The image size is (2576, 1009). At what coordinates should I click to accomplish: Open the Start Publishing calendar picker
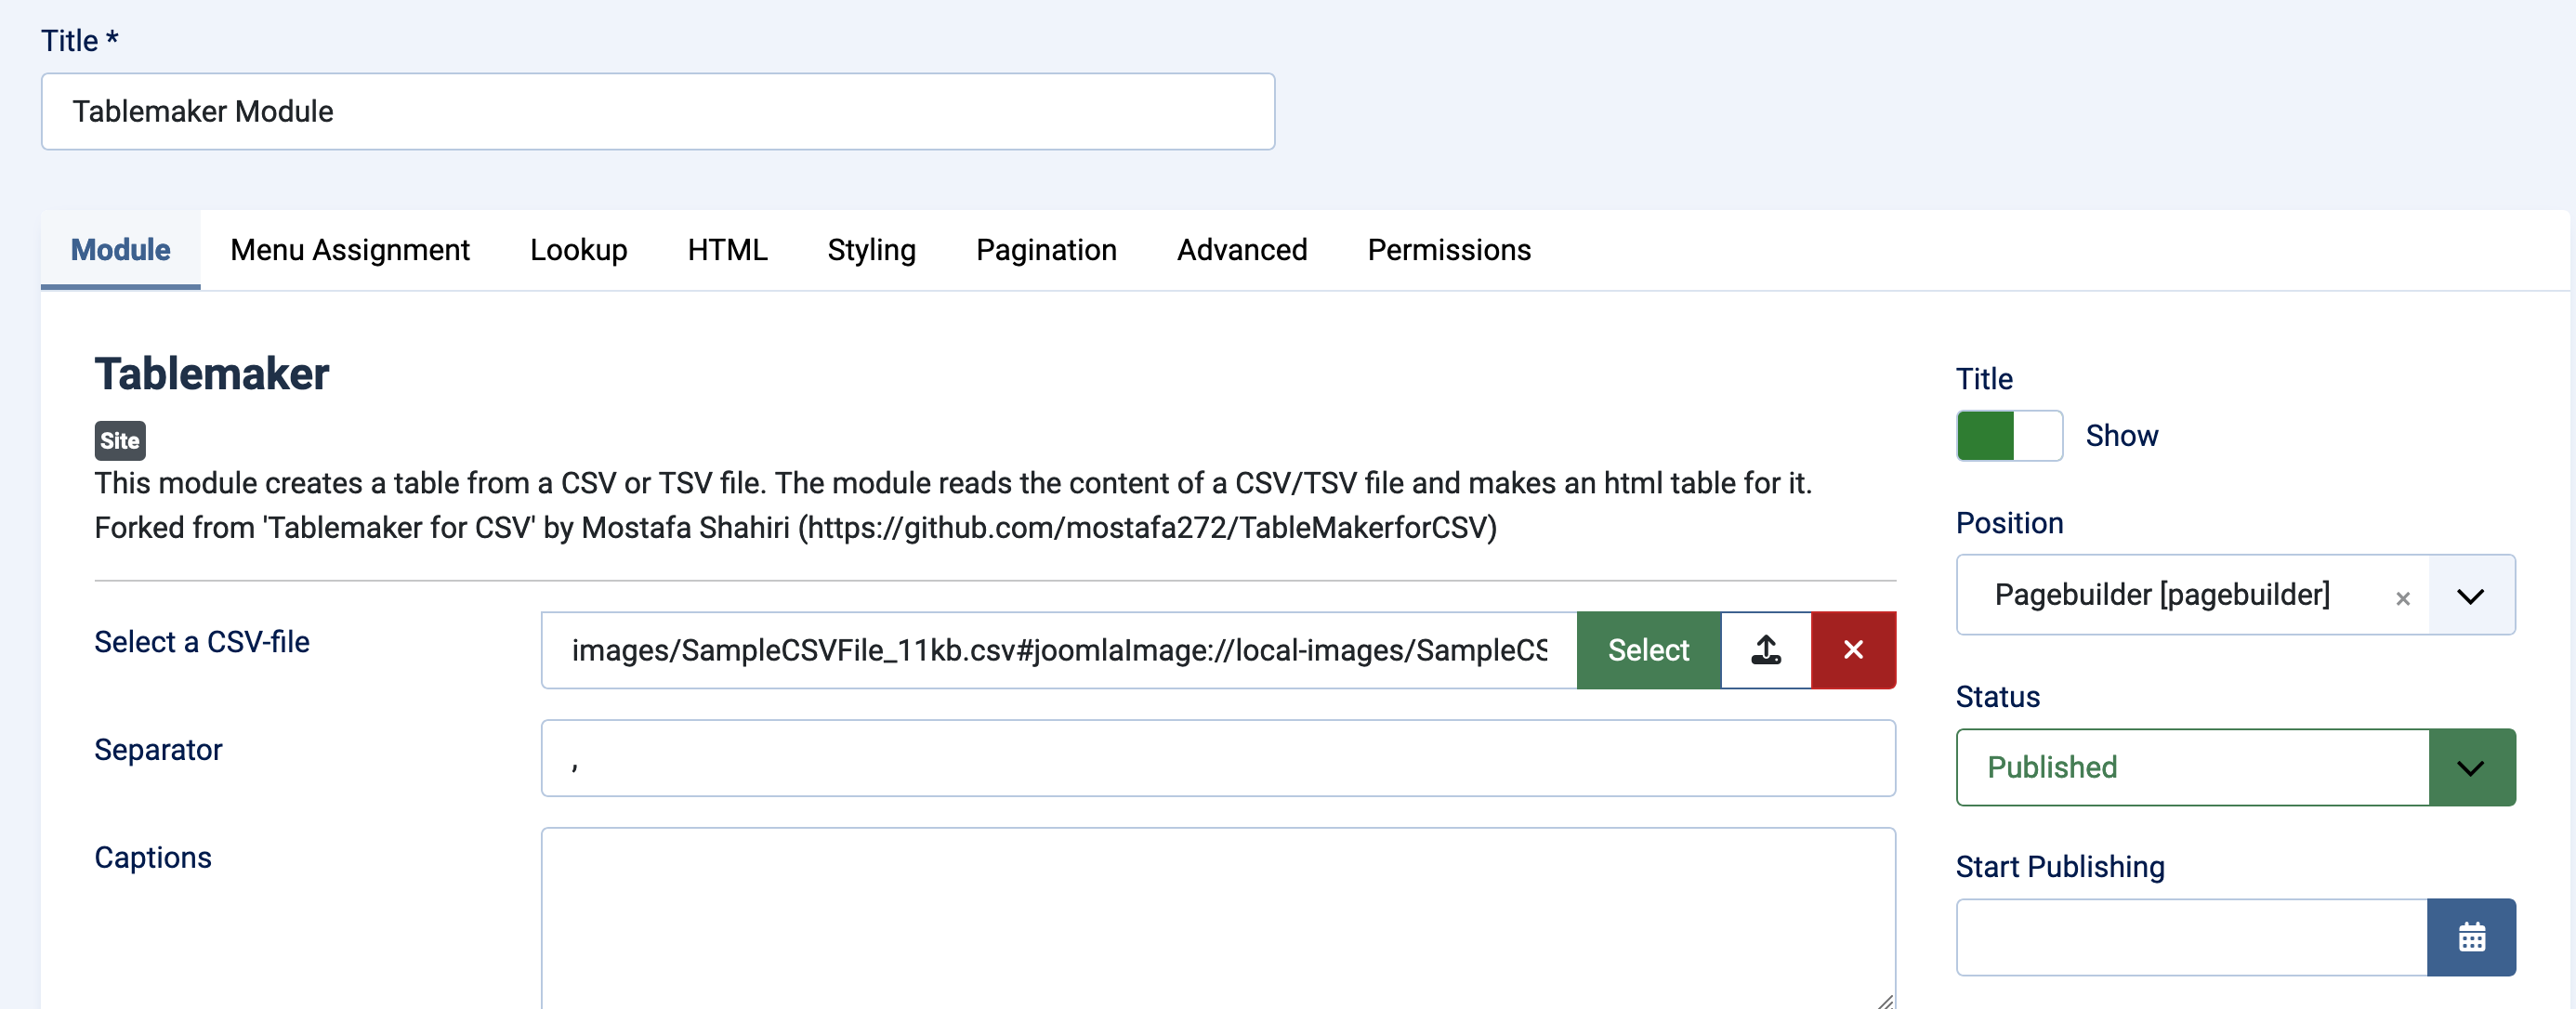2470,937
